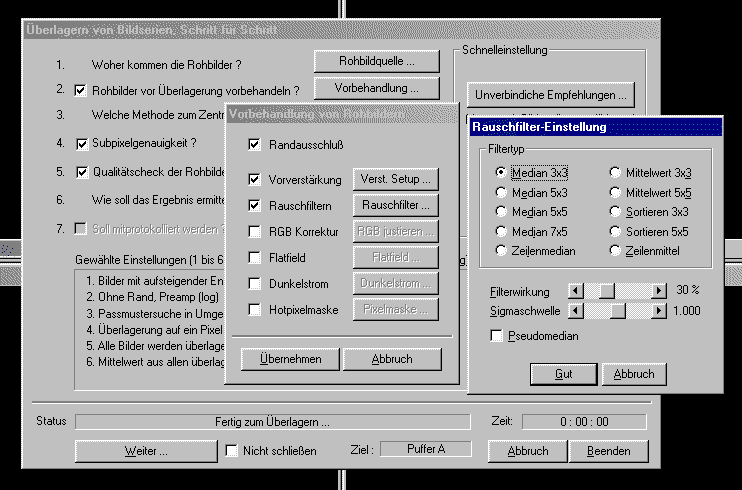Choose the Median 5x5 radio option
This screenshot has height=490, width=742.
tap(500, 212)
